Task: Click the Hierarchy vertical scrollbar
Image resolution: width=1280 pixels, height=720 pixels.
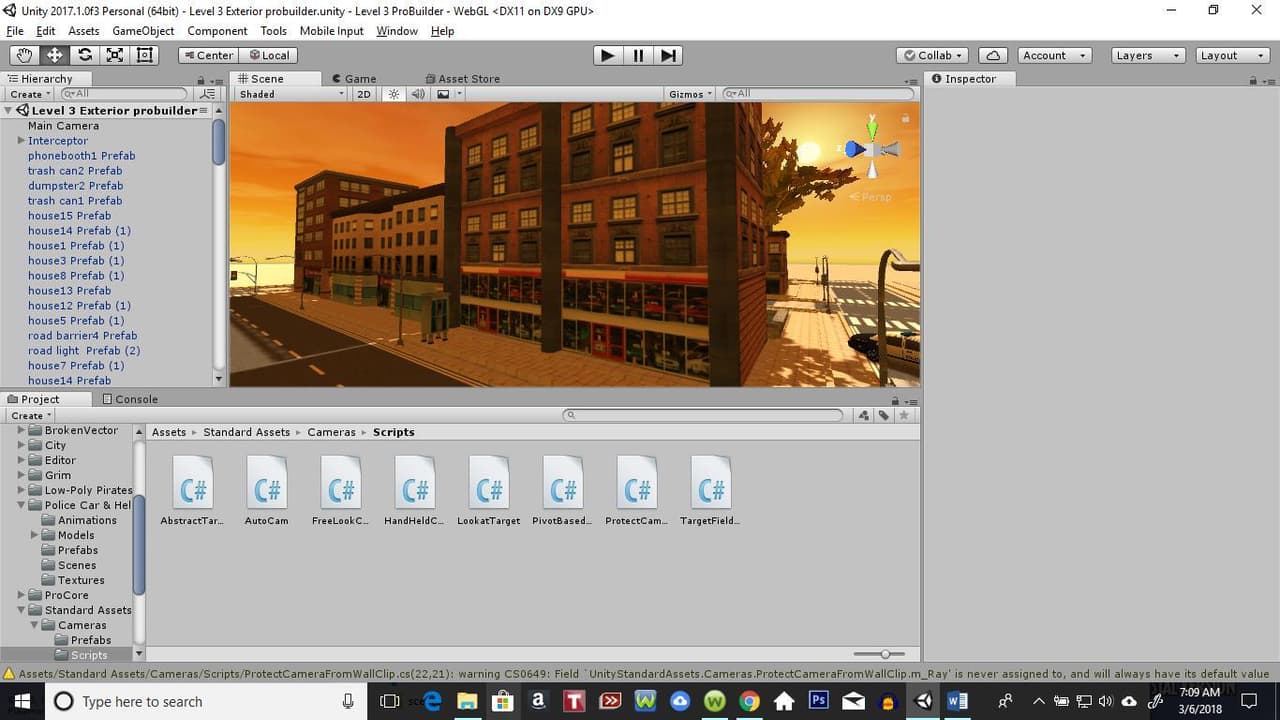Action: coord(219,143)
